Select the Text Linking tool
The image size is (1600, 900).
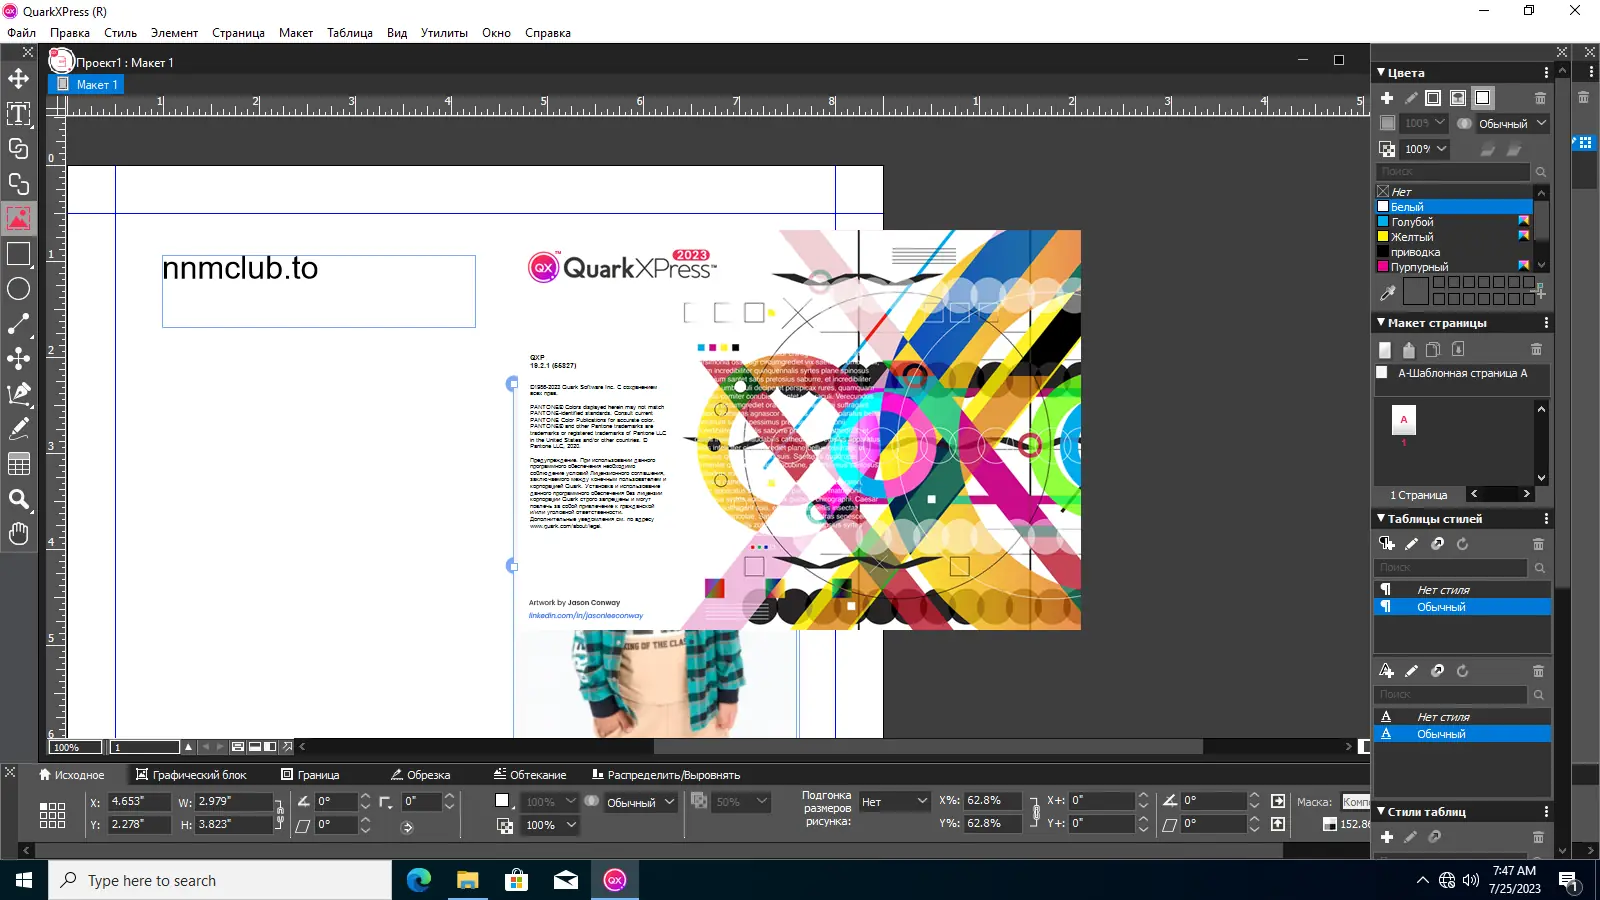coord(18,149)
